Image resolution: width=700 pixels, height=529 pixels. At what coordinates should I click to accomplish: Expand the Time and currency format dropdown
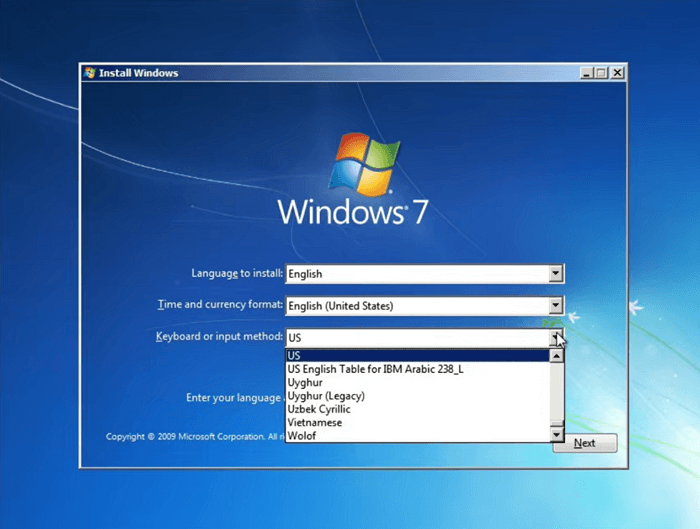click(x=556, y=305)
